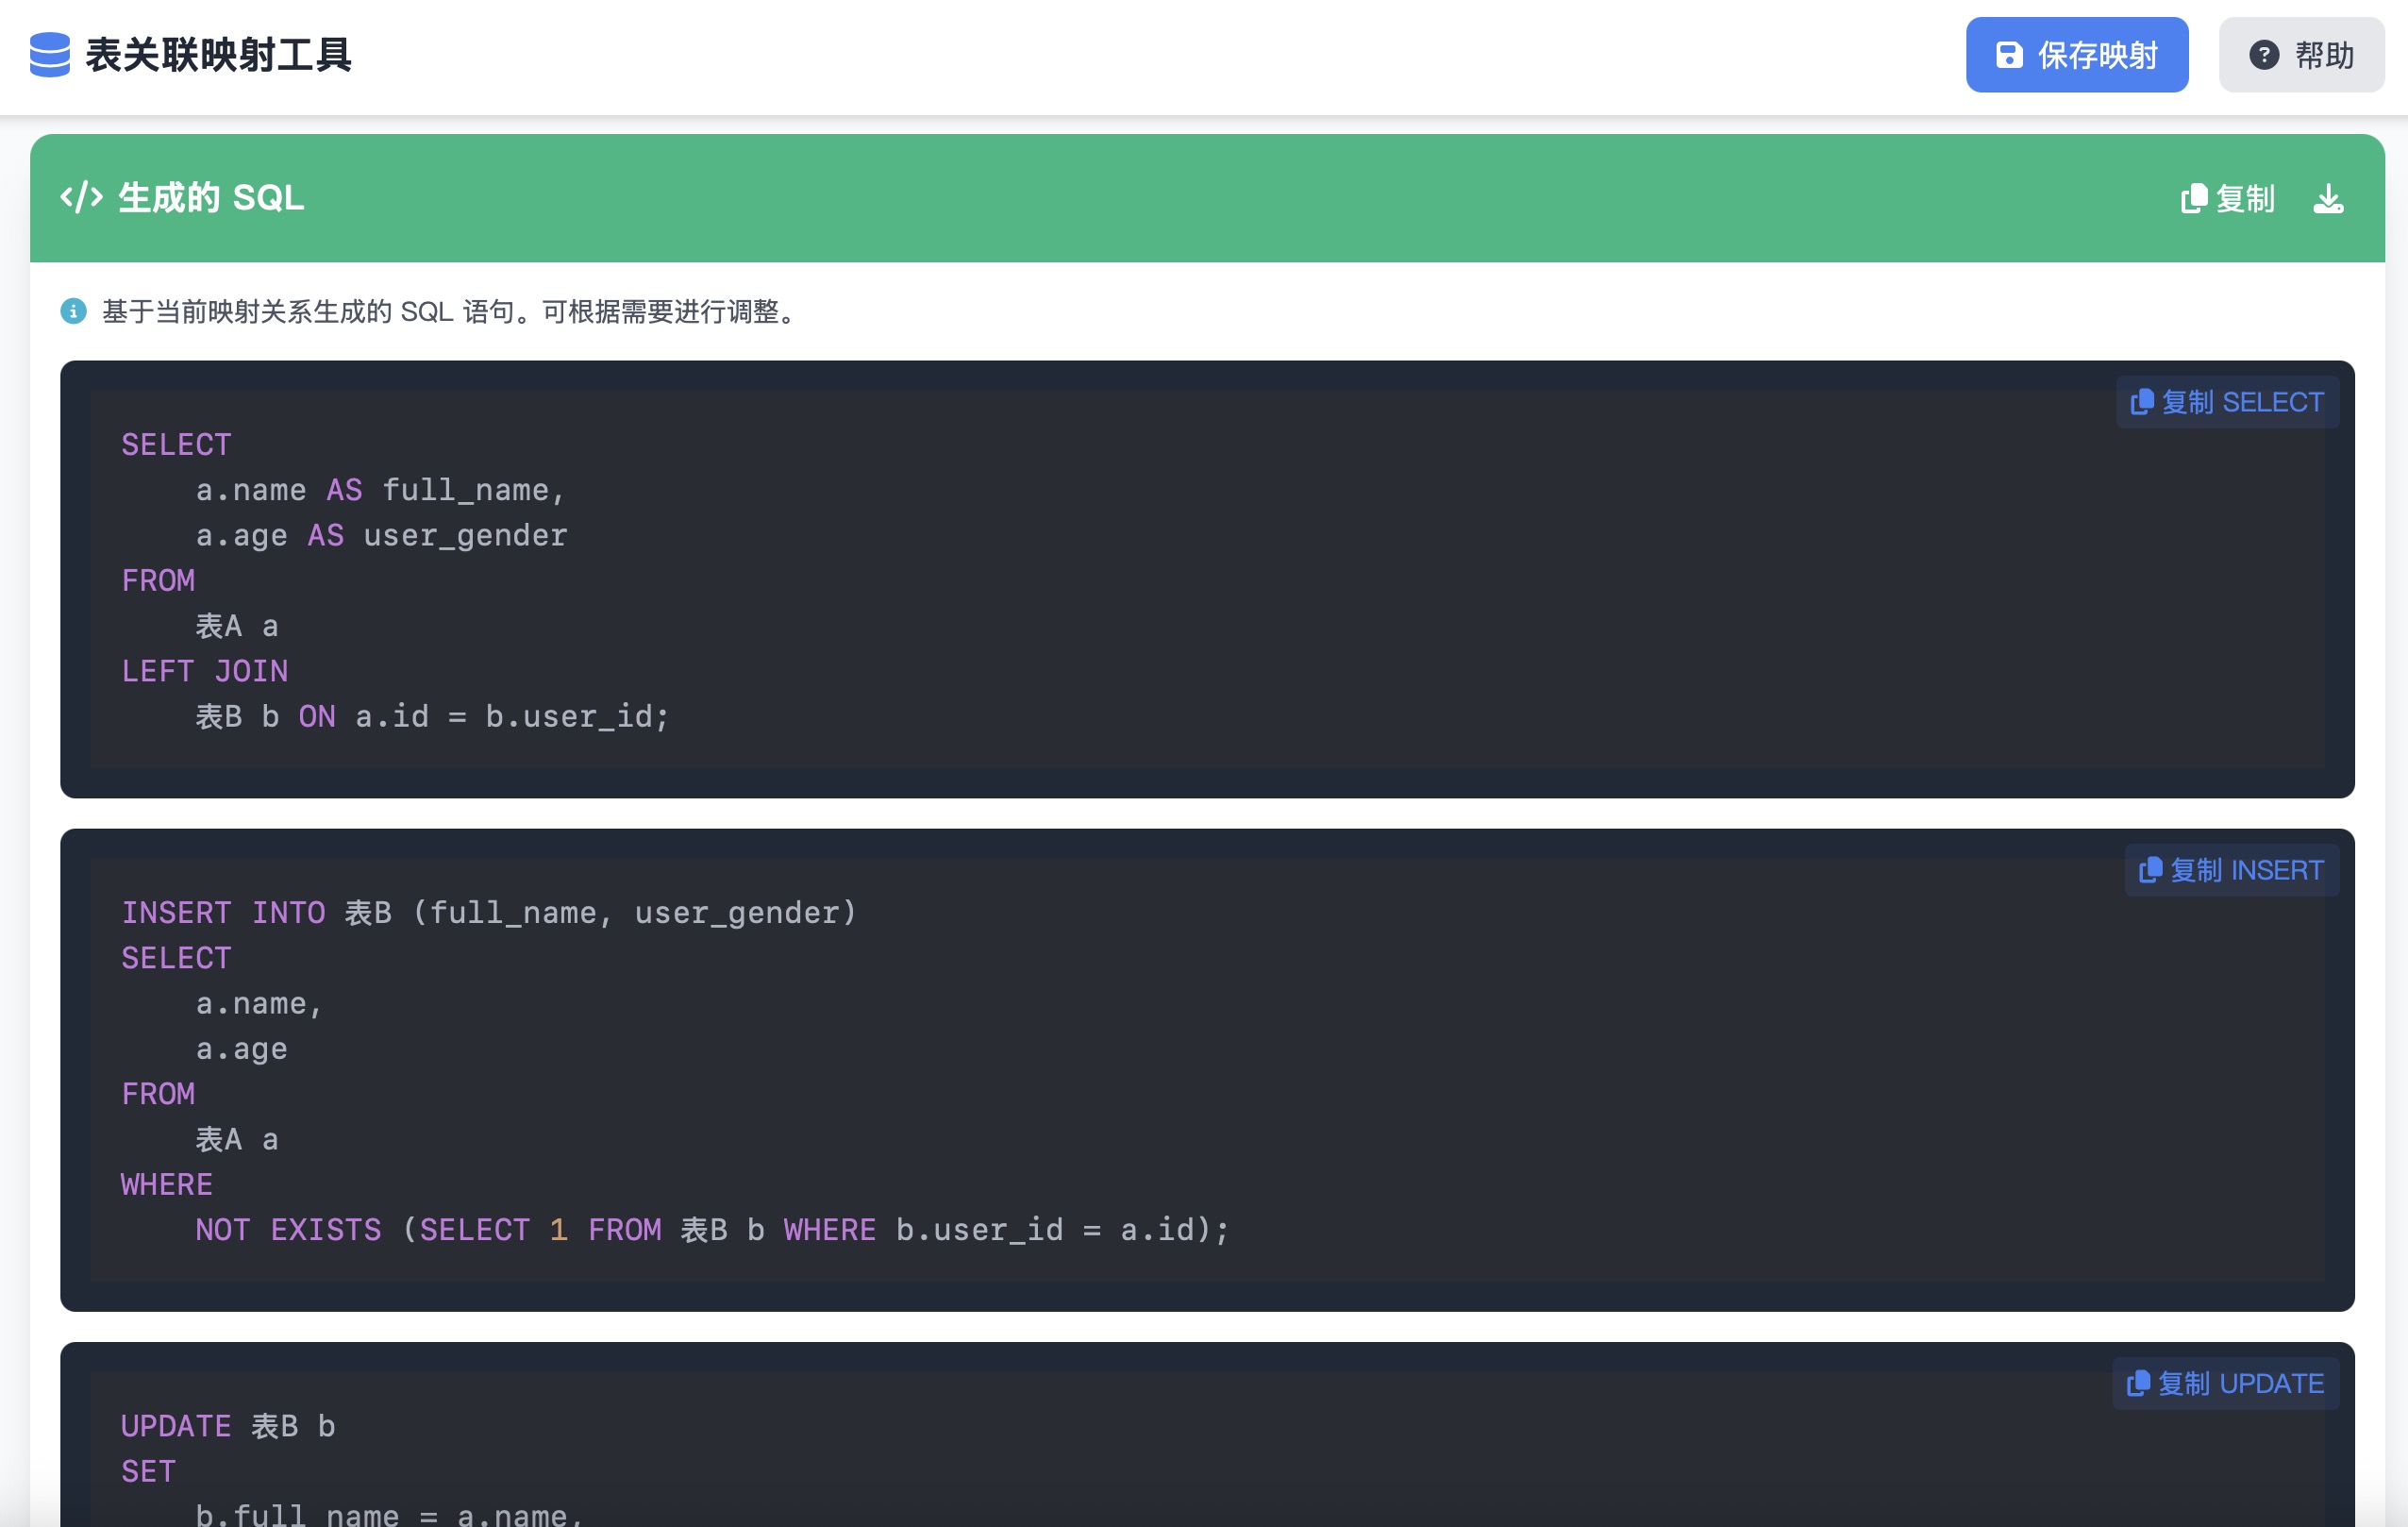Image resolution: width=2408 pixels, height=1527 pixels.
Task: Click the 表B b ON join condition line
Action: click(x=431, y=716)
